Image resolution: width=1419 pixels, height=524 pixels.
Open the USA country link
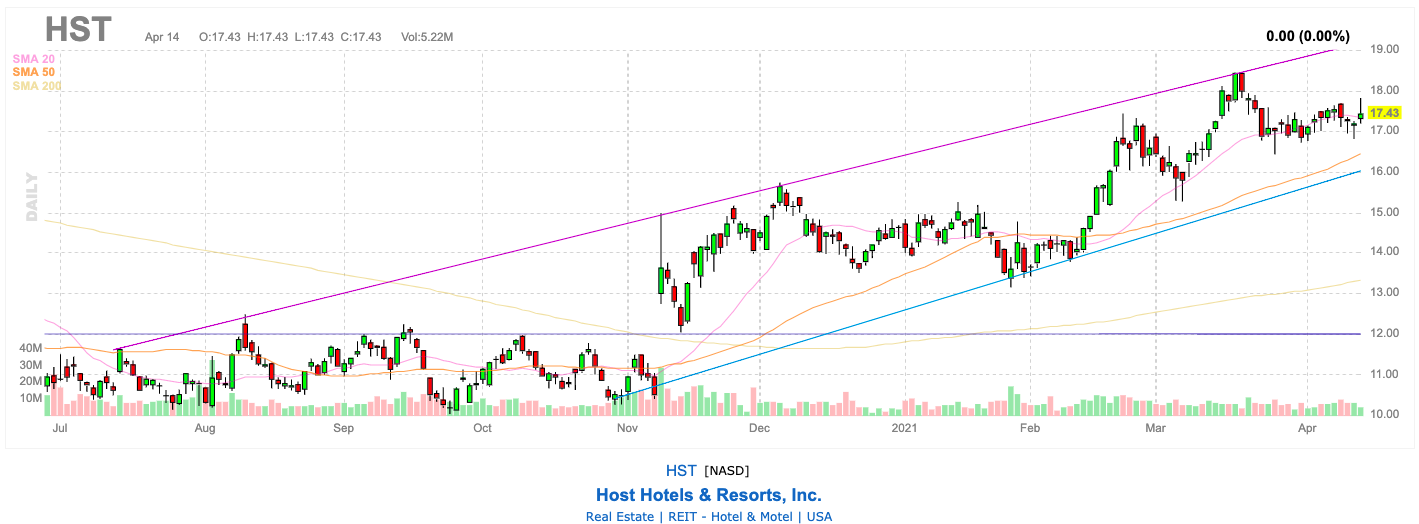point(818,517)
